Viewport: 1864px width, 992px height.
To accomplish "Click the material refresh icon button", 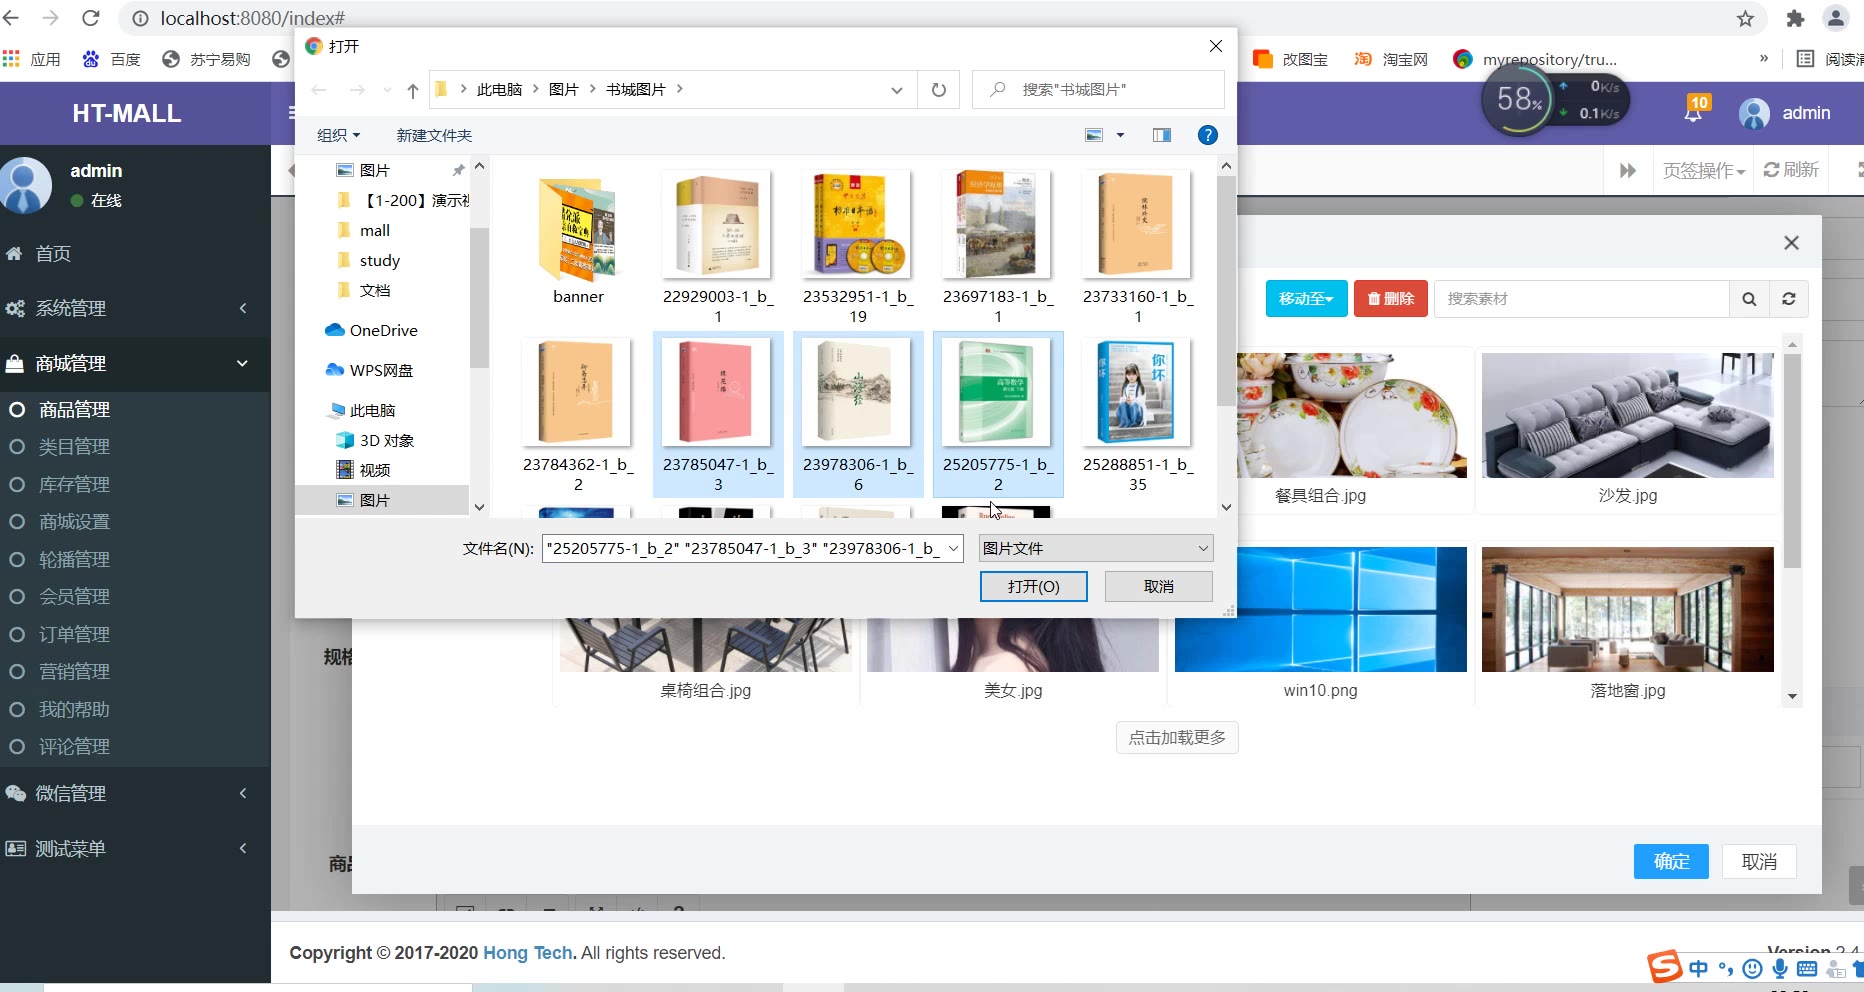I will click(1788, 299).
